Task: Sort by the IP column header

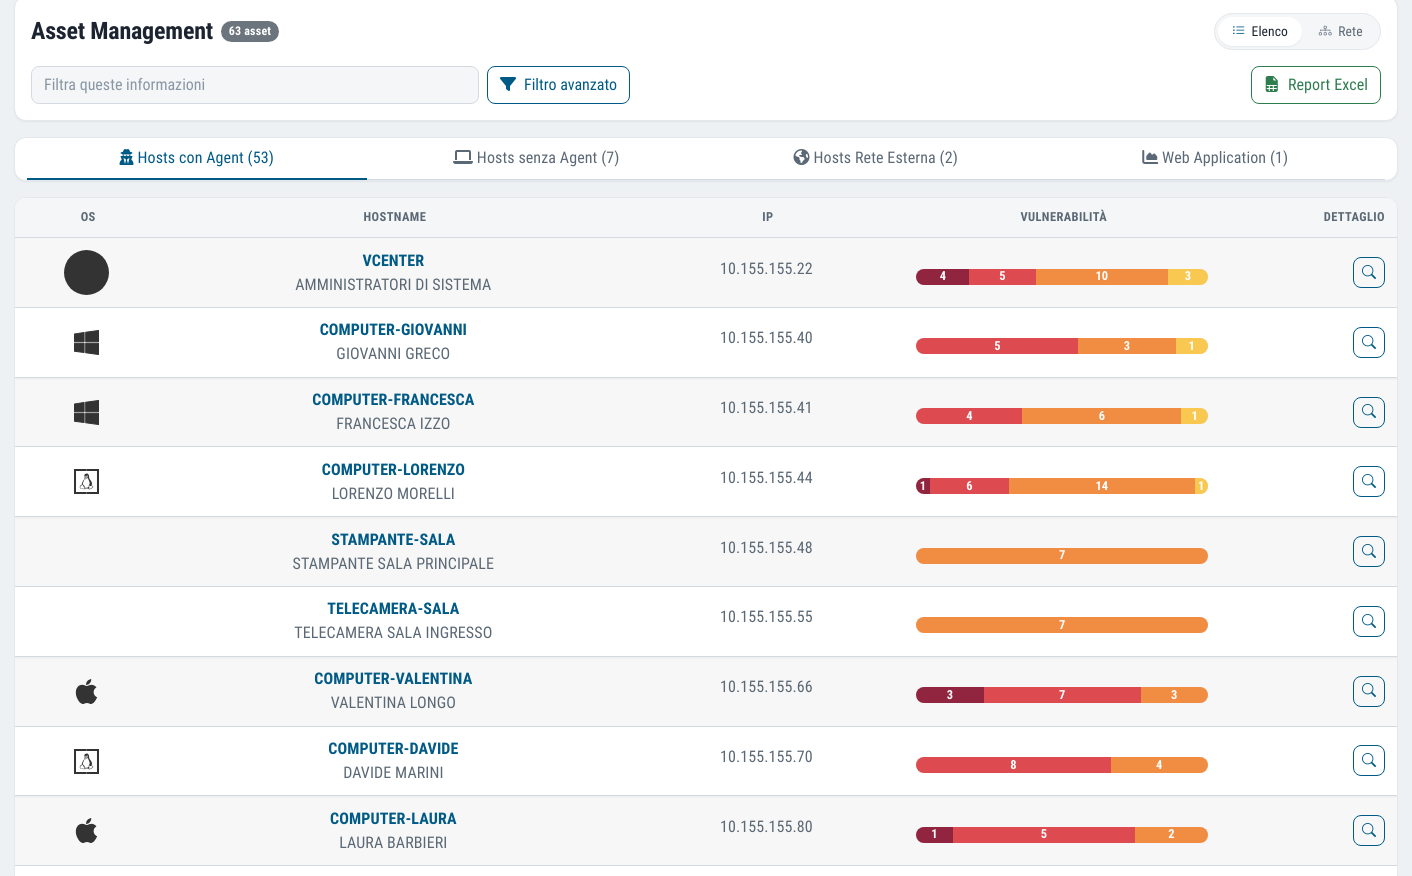Action: [x=767, y=217]
